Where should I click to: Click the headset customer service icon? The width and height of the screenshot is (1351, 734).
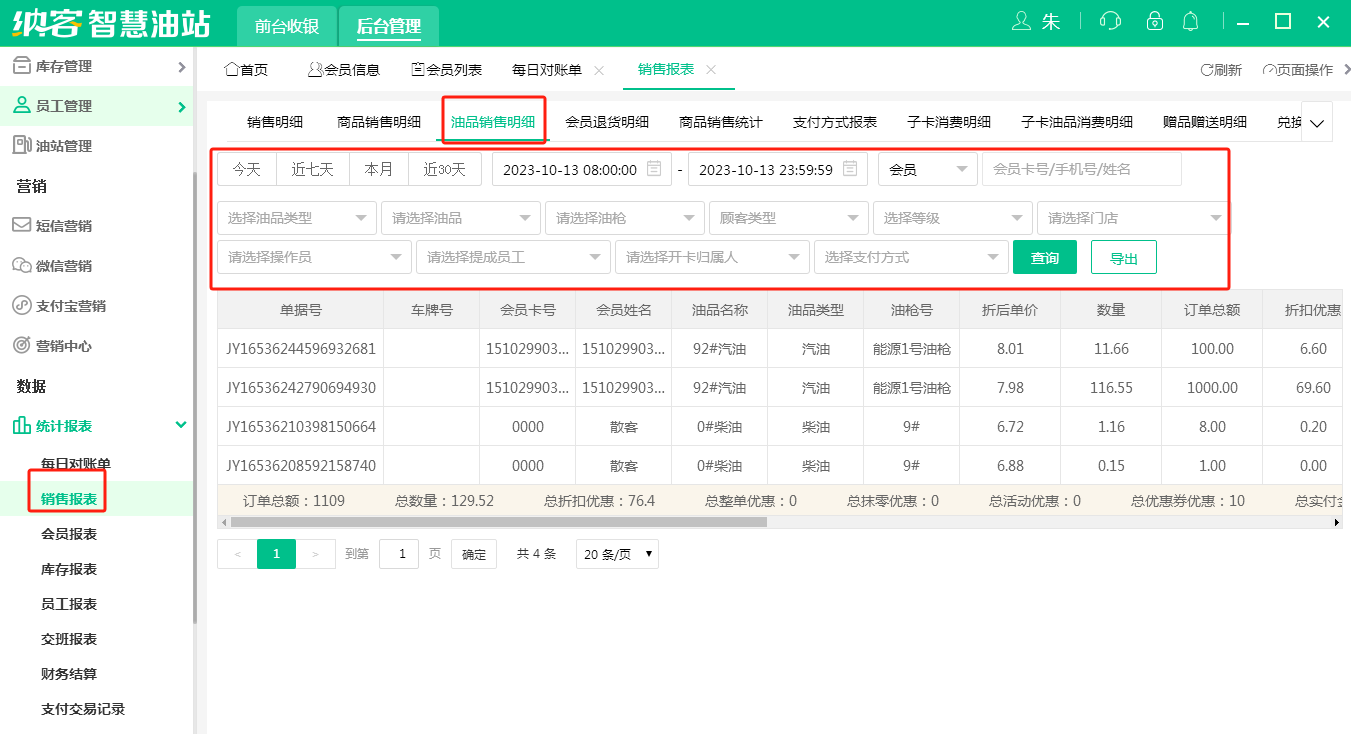pos(1110,20)
